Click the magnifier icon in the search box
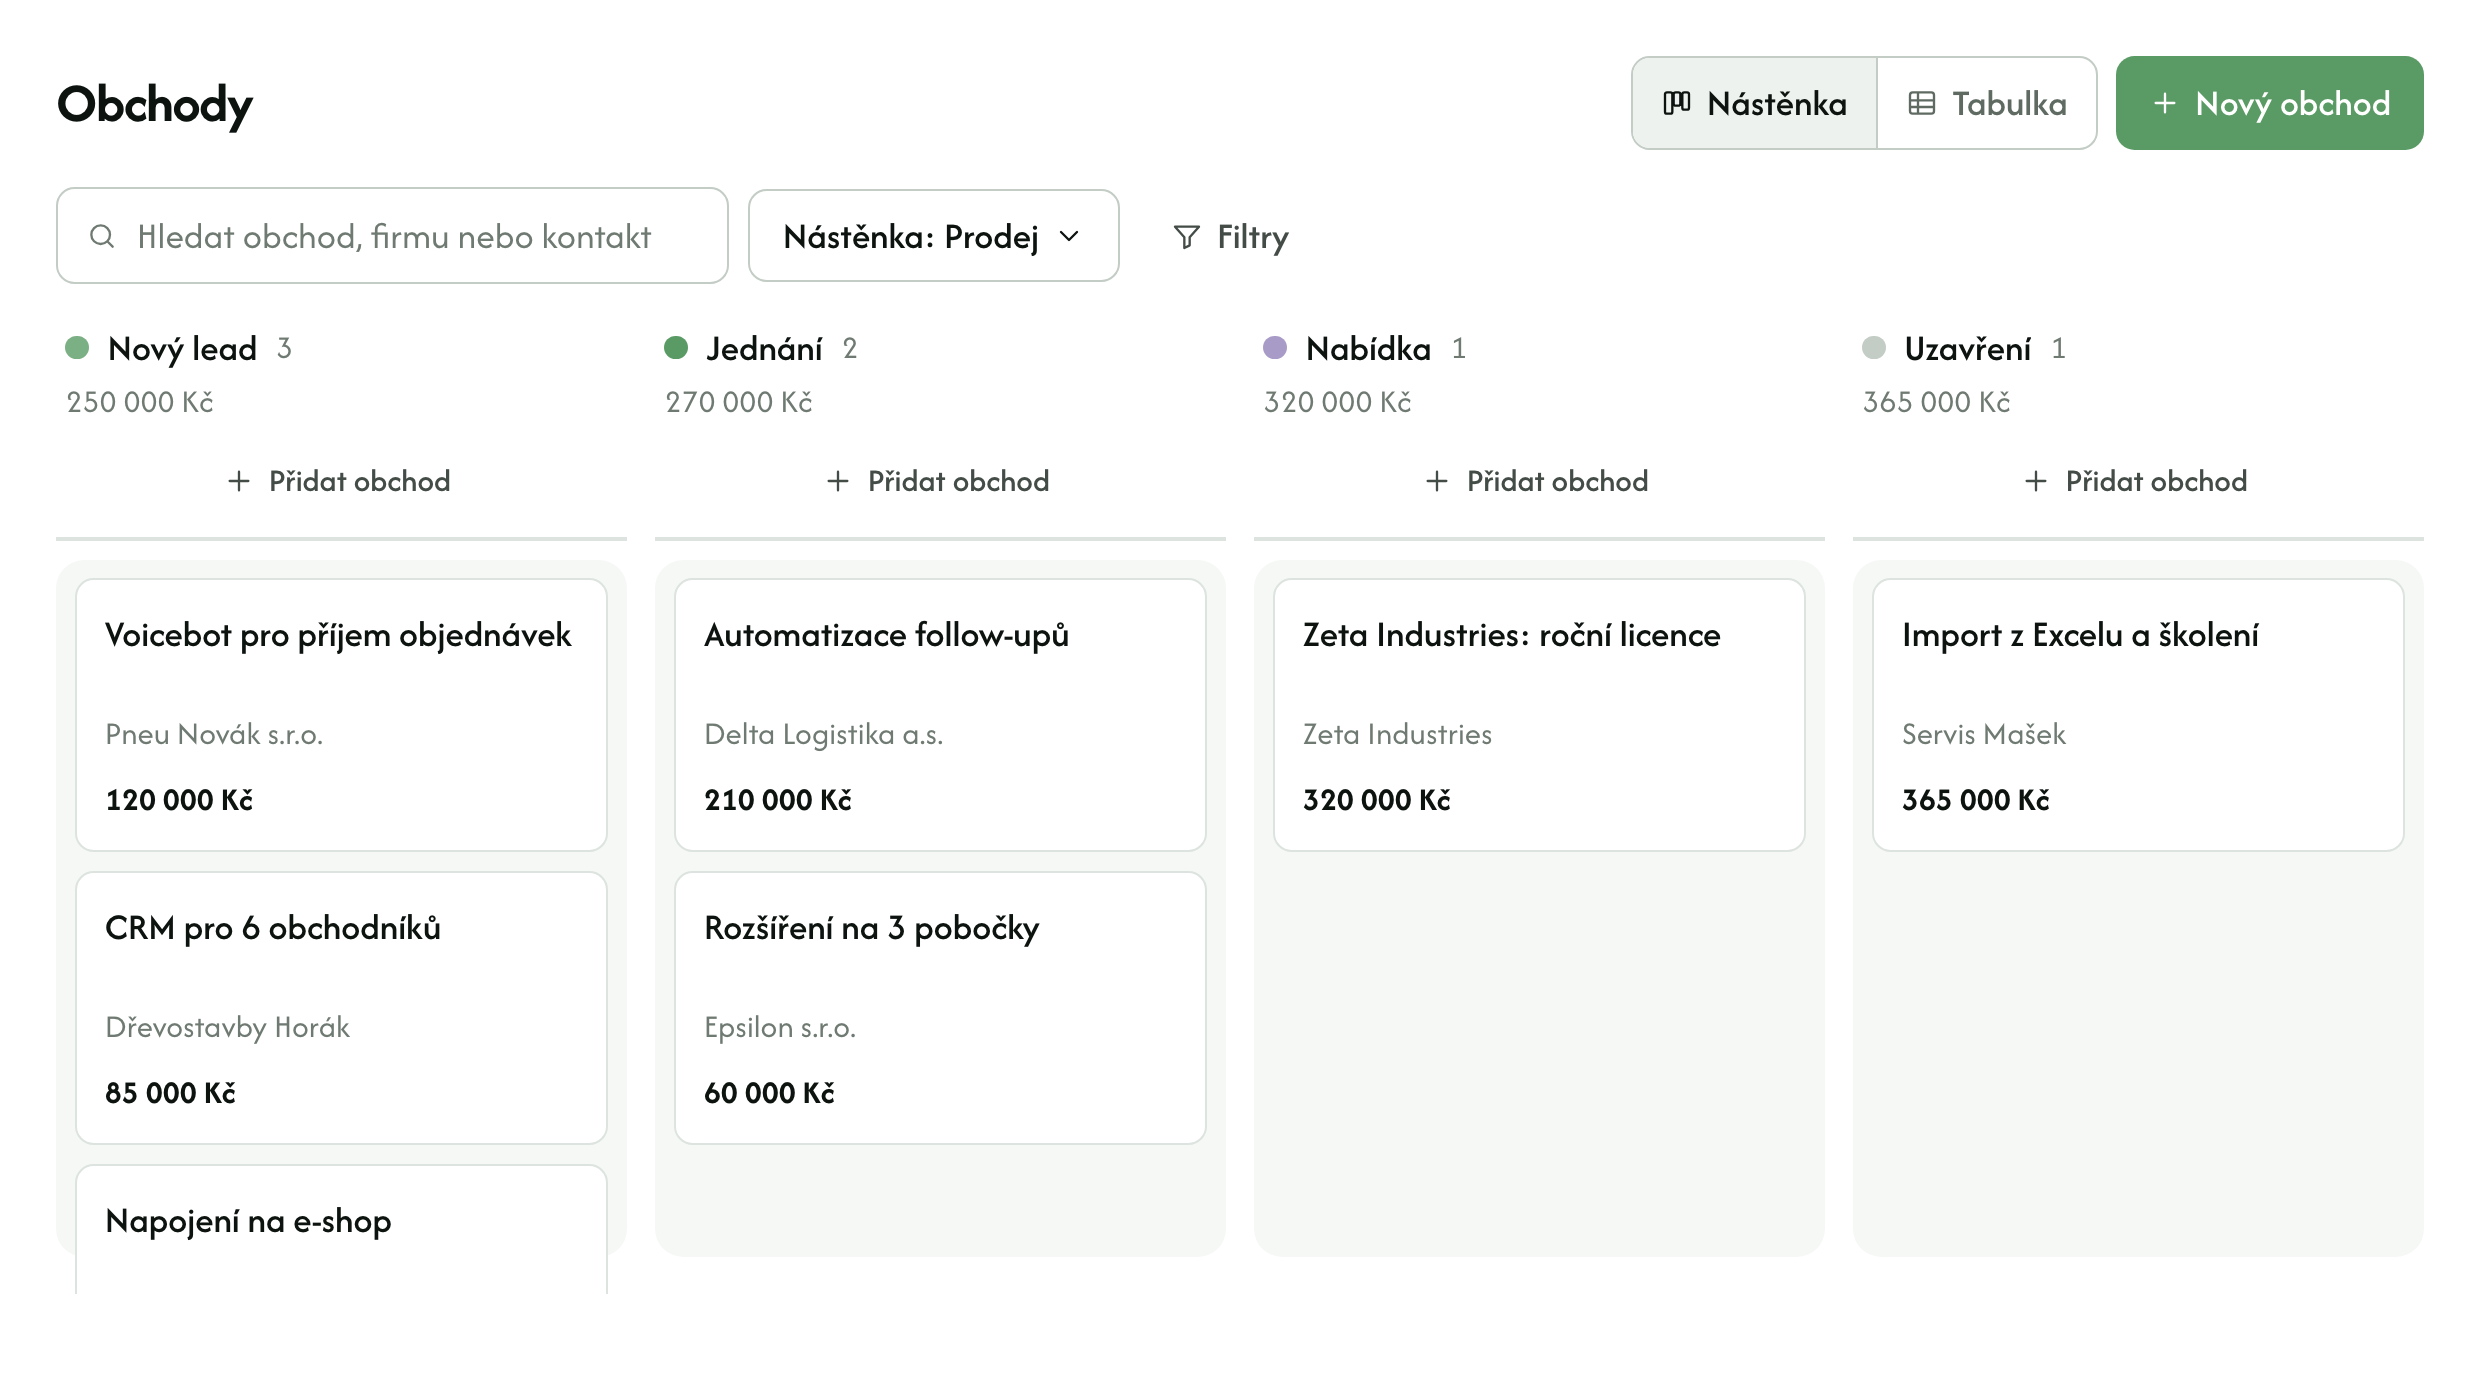This screenshot has width=2480, height=1400. point(102,236)
